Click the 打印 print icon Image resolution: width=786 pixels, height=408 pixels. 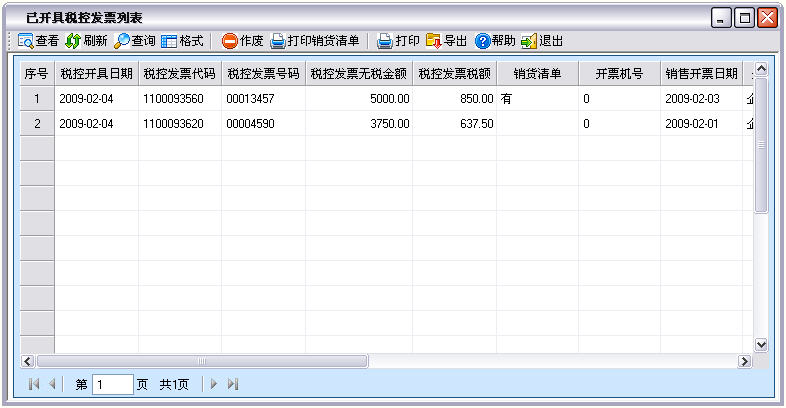(384, 41)
